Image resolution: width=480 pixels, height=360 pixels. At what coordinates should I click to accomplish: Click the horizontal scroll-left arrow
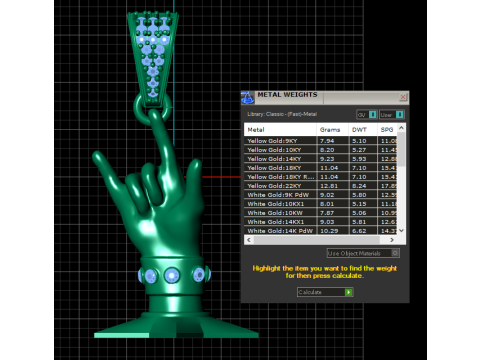[x=249, y=240]
